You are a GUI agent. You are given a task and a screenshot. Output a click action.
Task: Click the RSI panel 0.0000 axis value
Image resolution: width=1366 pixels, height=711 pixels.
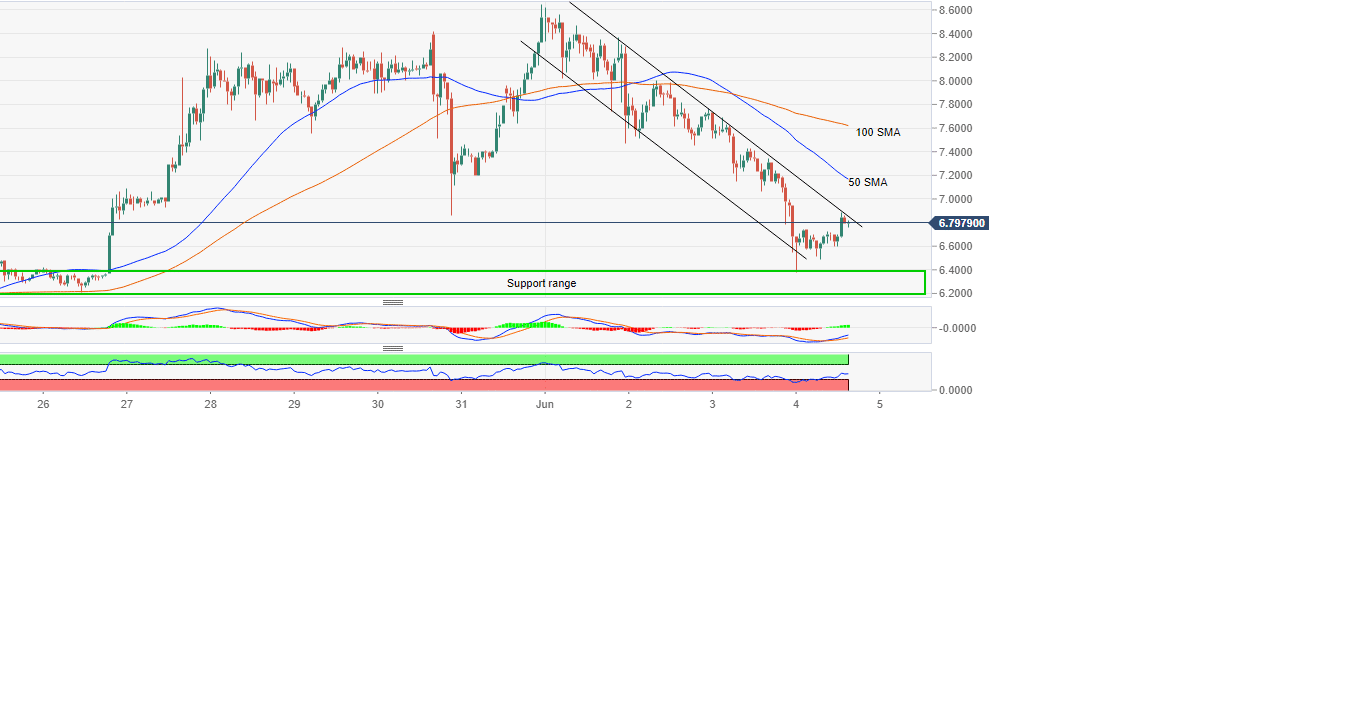[x=955, y=390]
